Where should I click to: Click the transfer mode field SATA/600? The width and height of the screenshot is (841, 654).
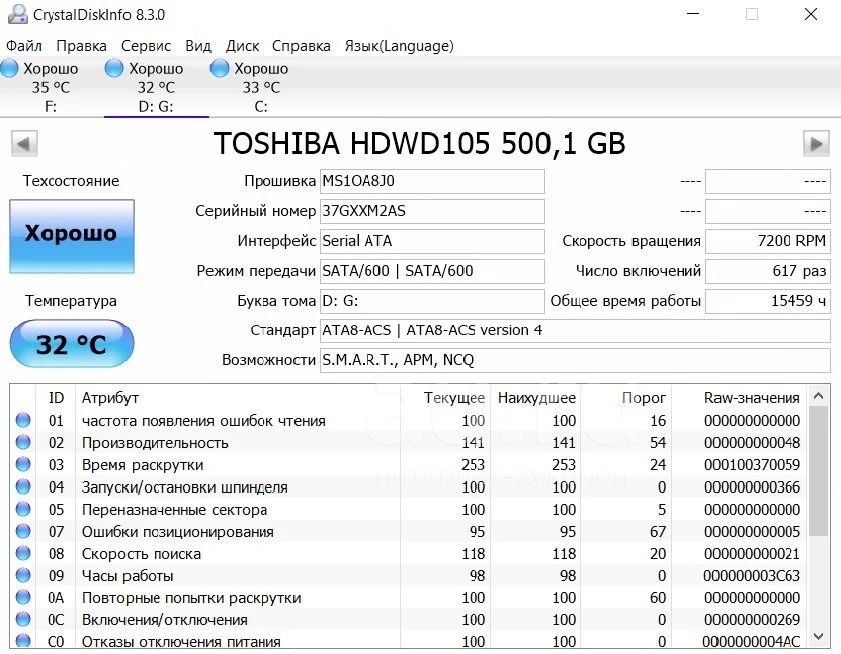click(432, 271)
